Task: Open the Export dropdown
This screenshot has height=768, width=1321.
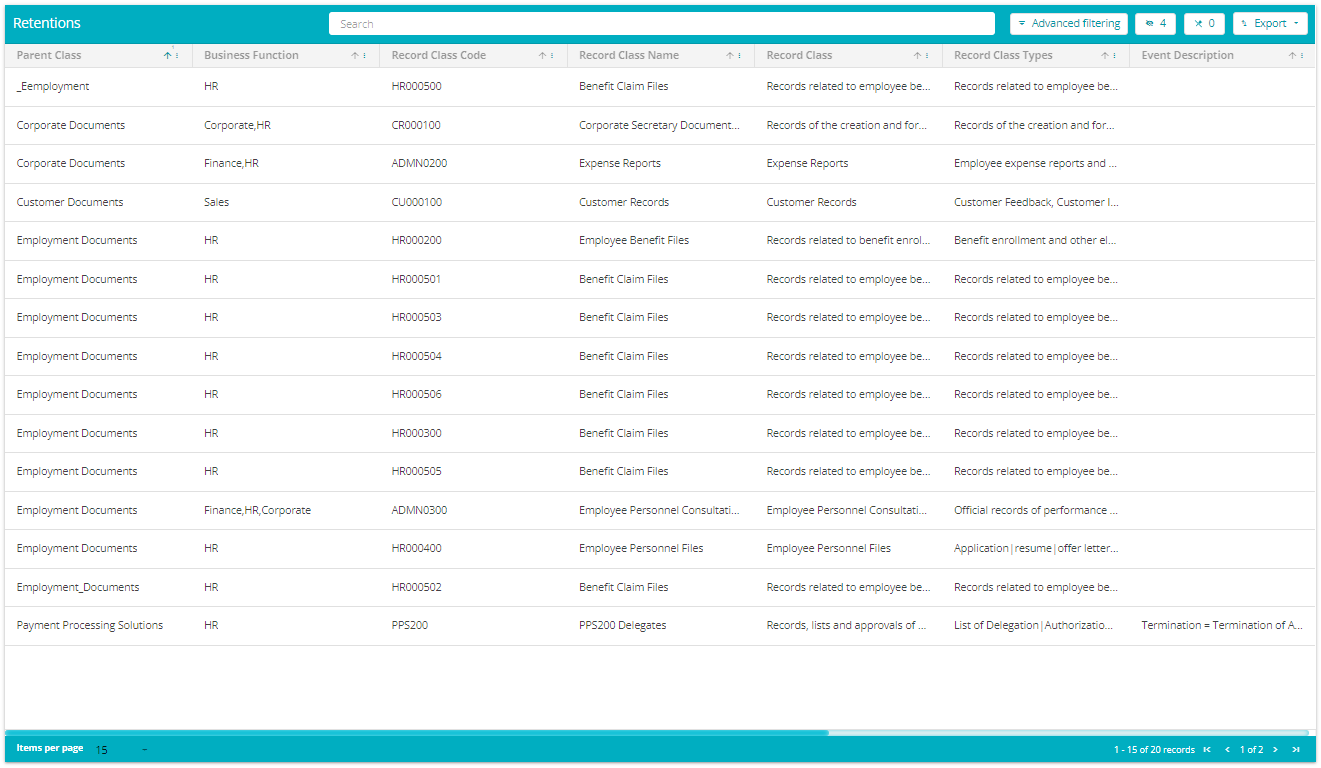Action: [1270, 24]
